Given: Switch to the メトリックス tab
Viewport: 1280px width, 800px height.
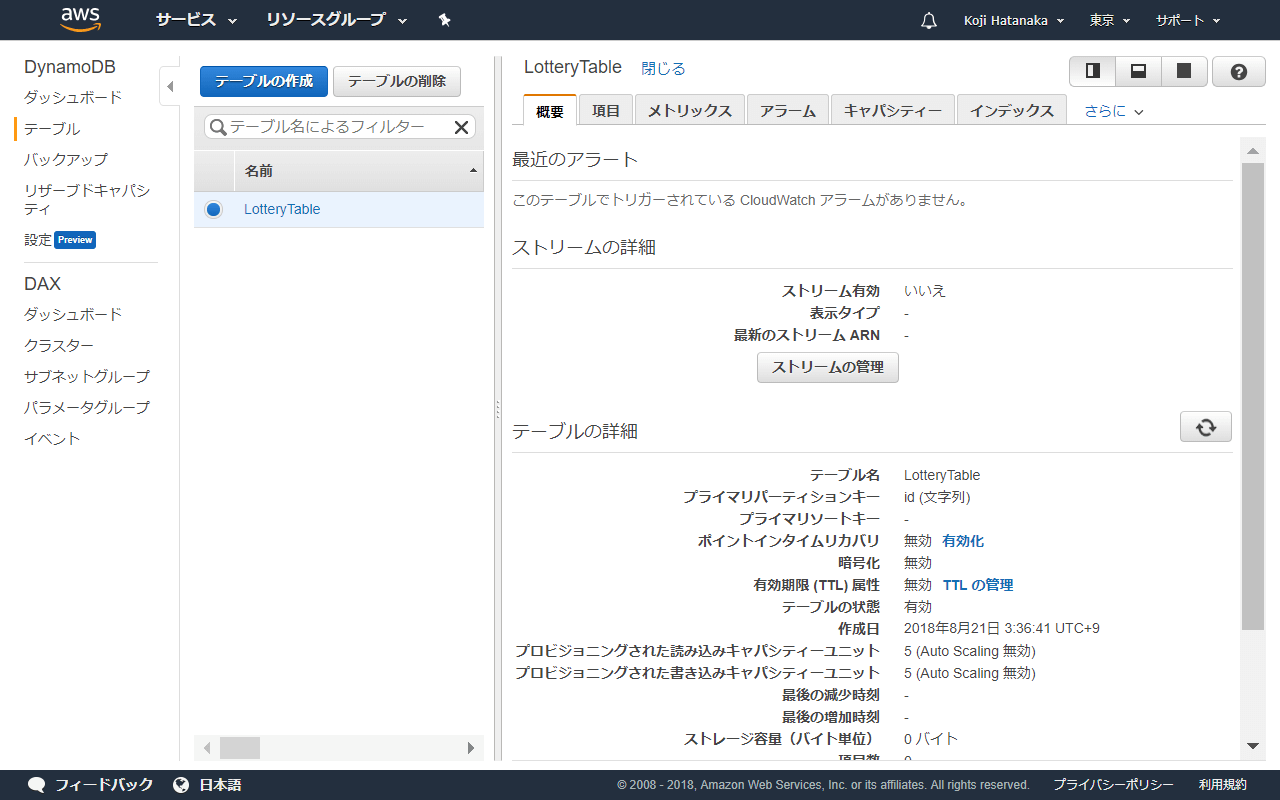Looking at the screenshot, I should 690,110.
